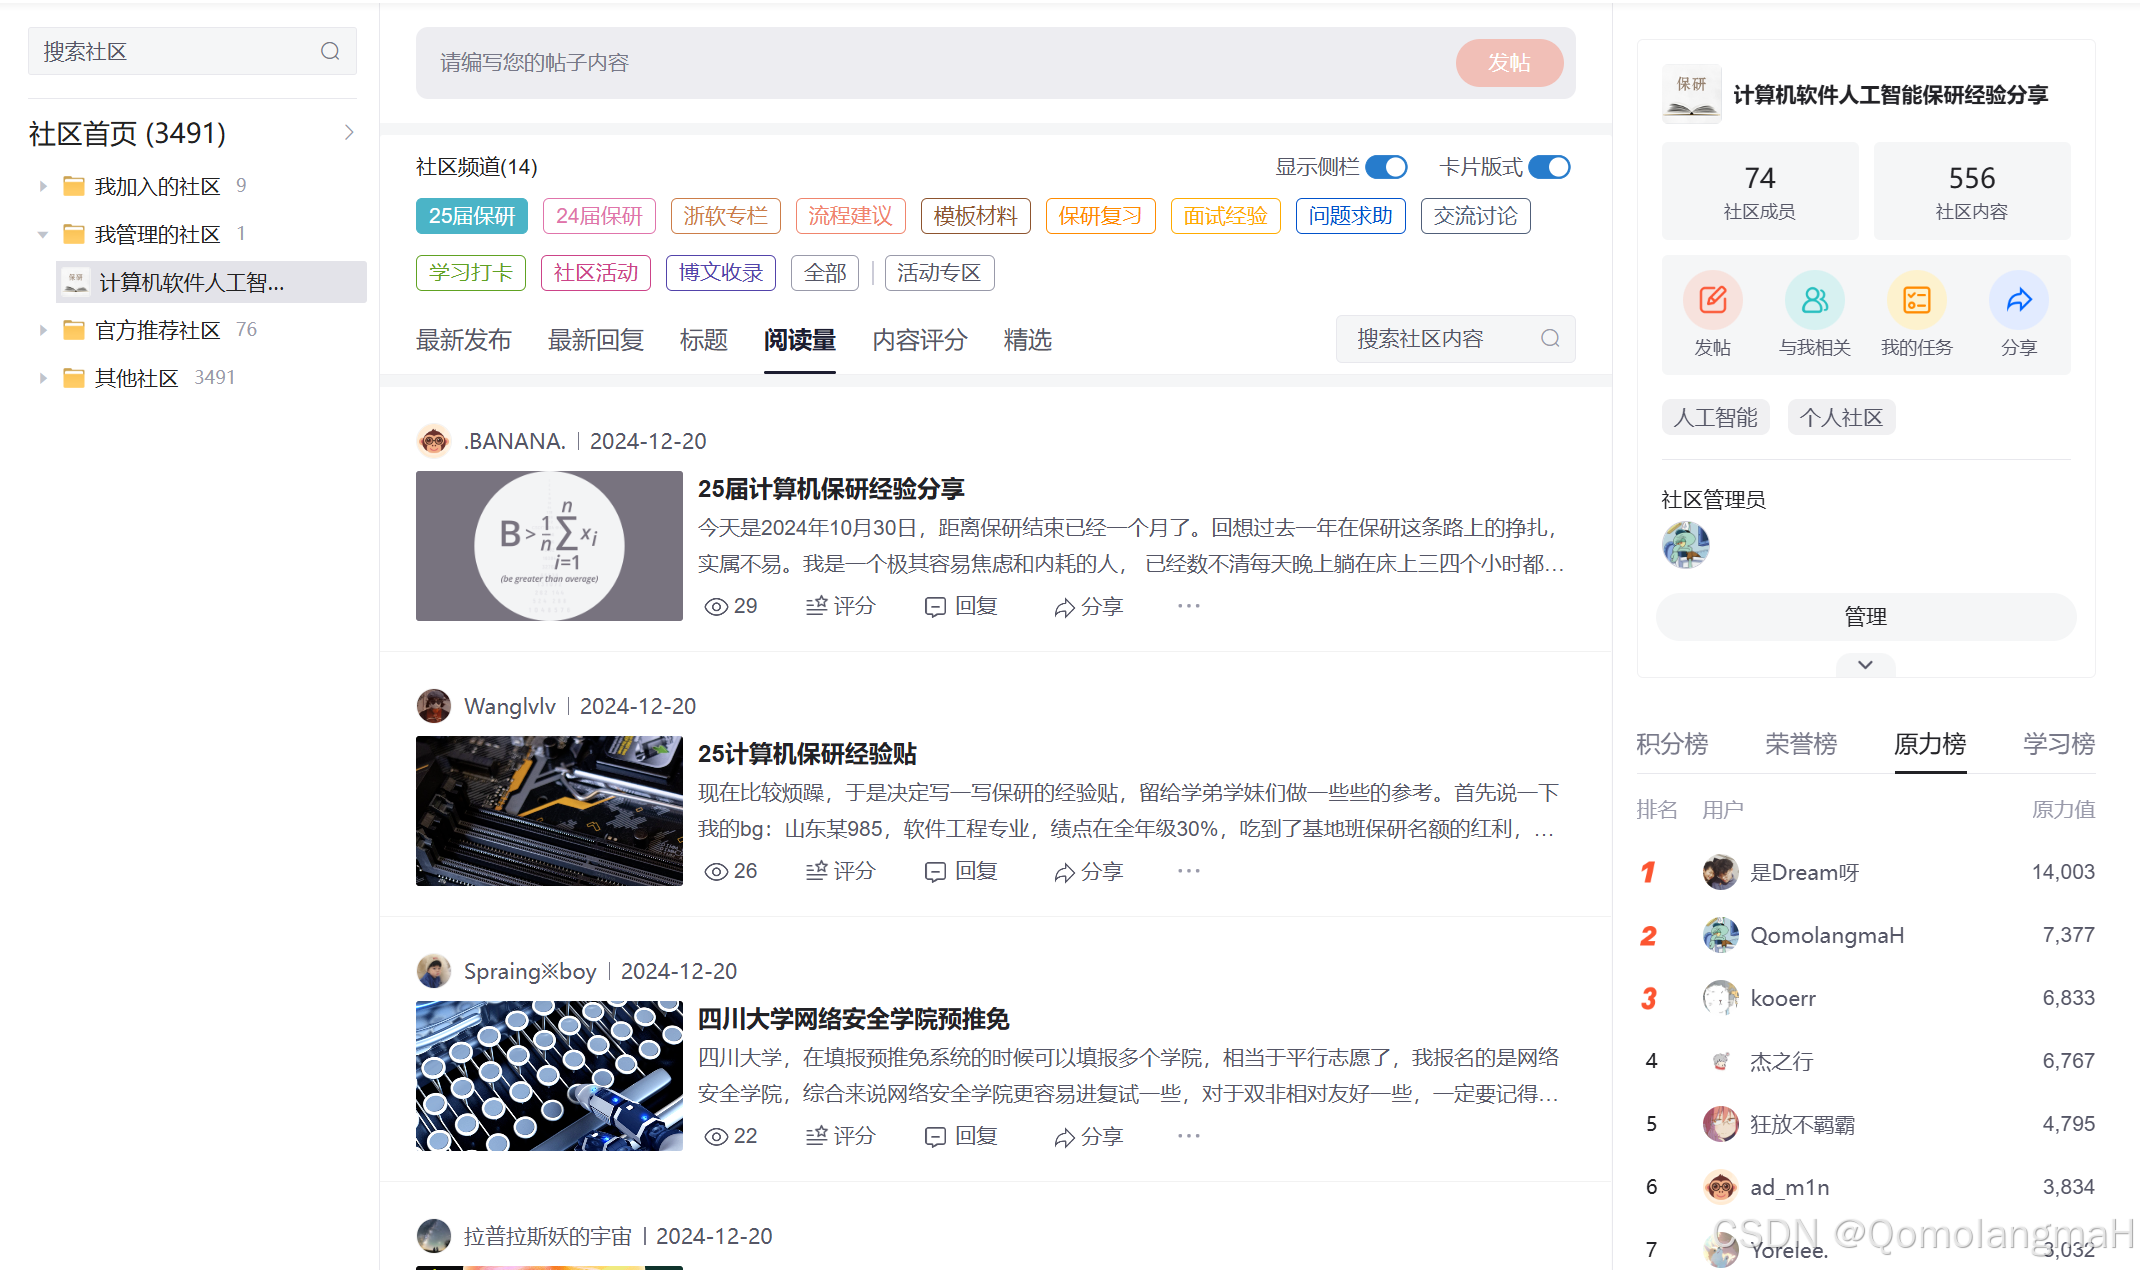This screenshot has width=2140, height=1270.
Task: Switch to the 最新回复 tab
Action: tap(595, 340)
